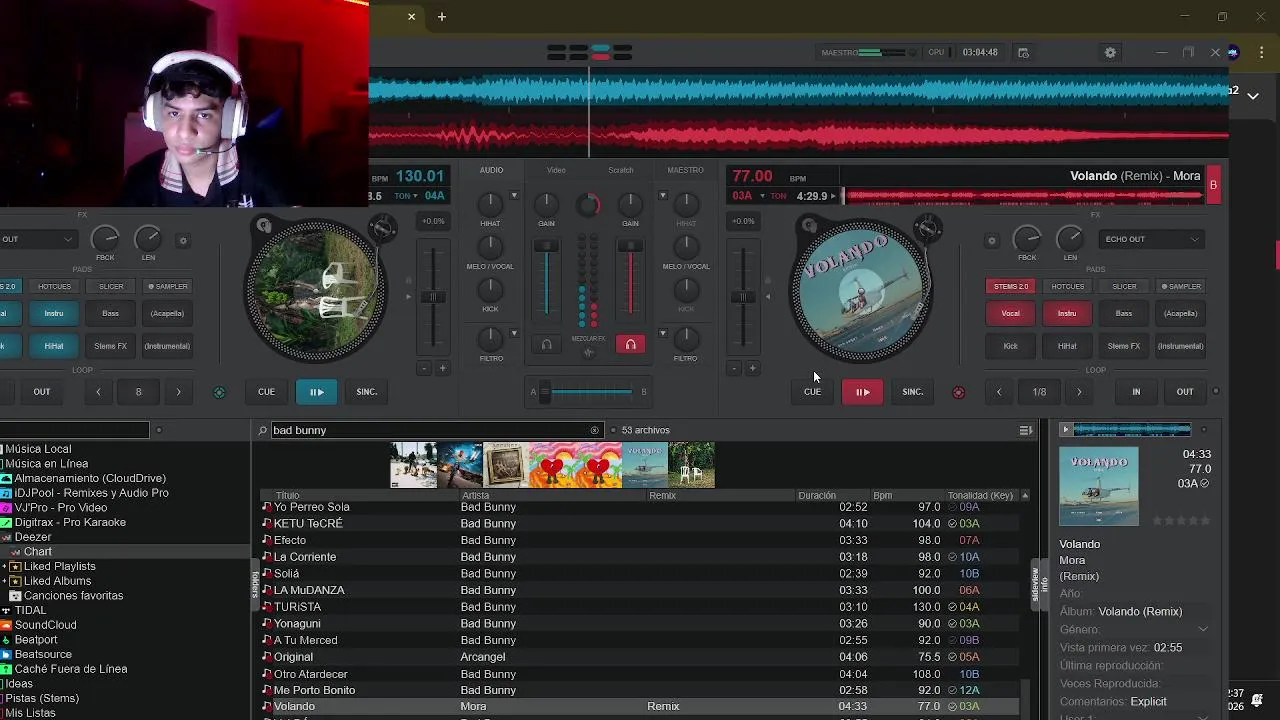Toggle the Kick stem pad on right deck
Screen dimensions: 1280x720
(x=1010, y=346)
